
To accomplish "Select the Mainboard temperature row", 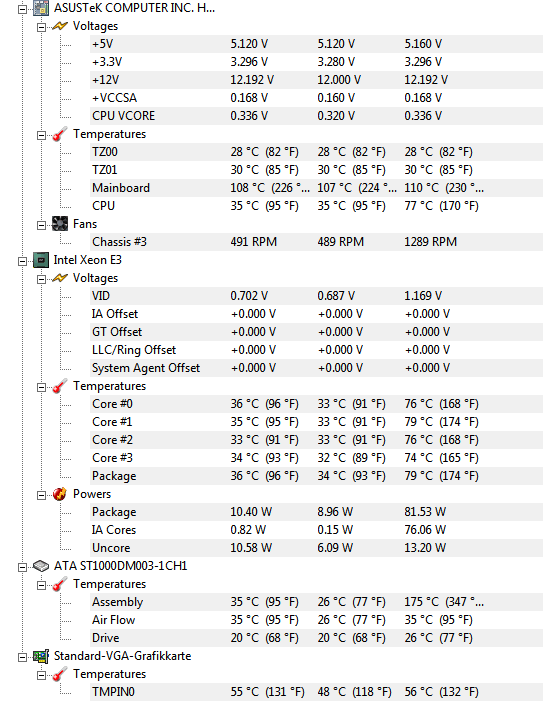I will [x=316, y=188].
